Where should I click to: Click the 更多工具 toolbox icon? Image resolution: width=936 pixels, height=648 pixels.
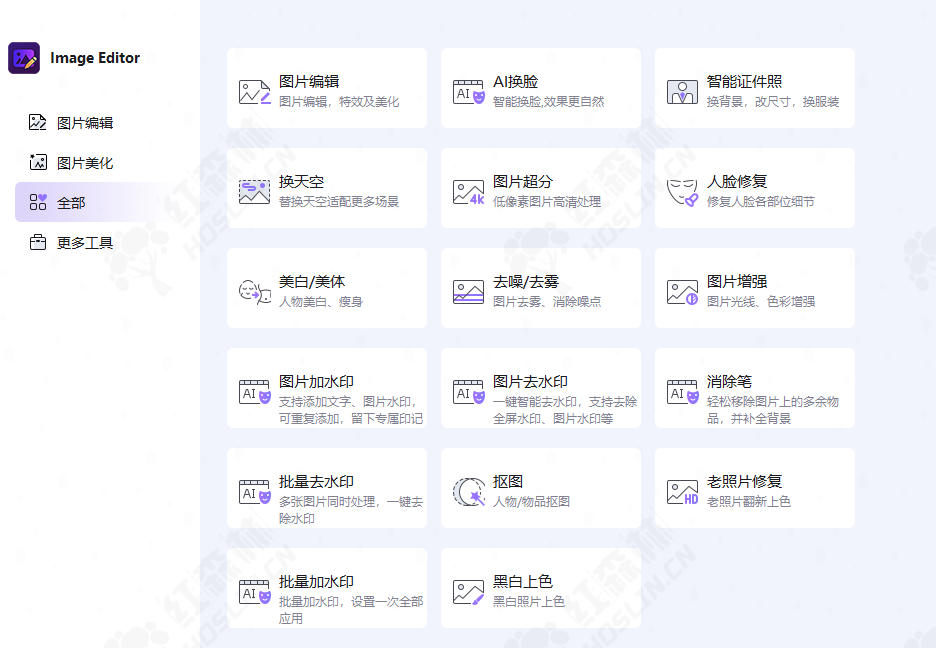[x=38, y=242]
